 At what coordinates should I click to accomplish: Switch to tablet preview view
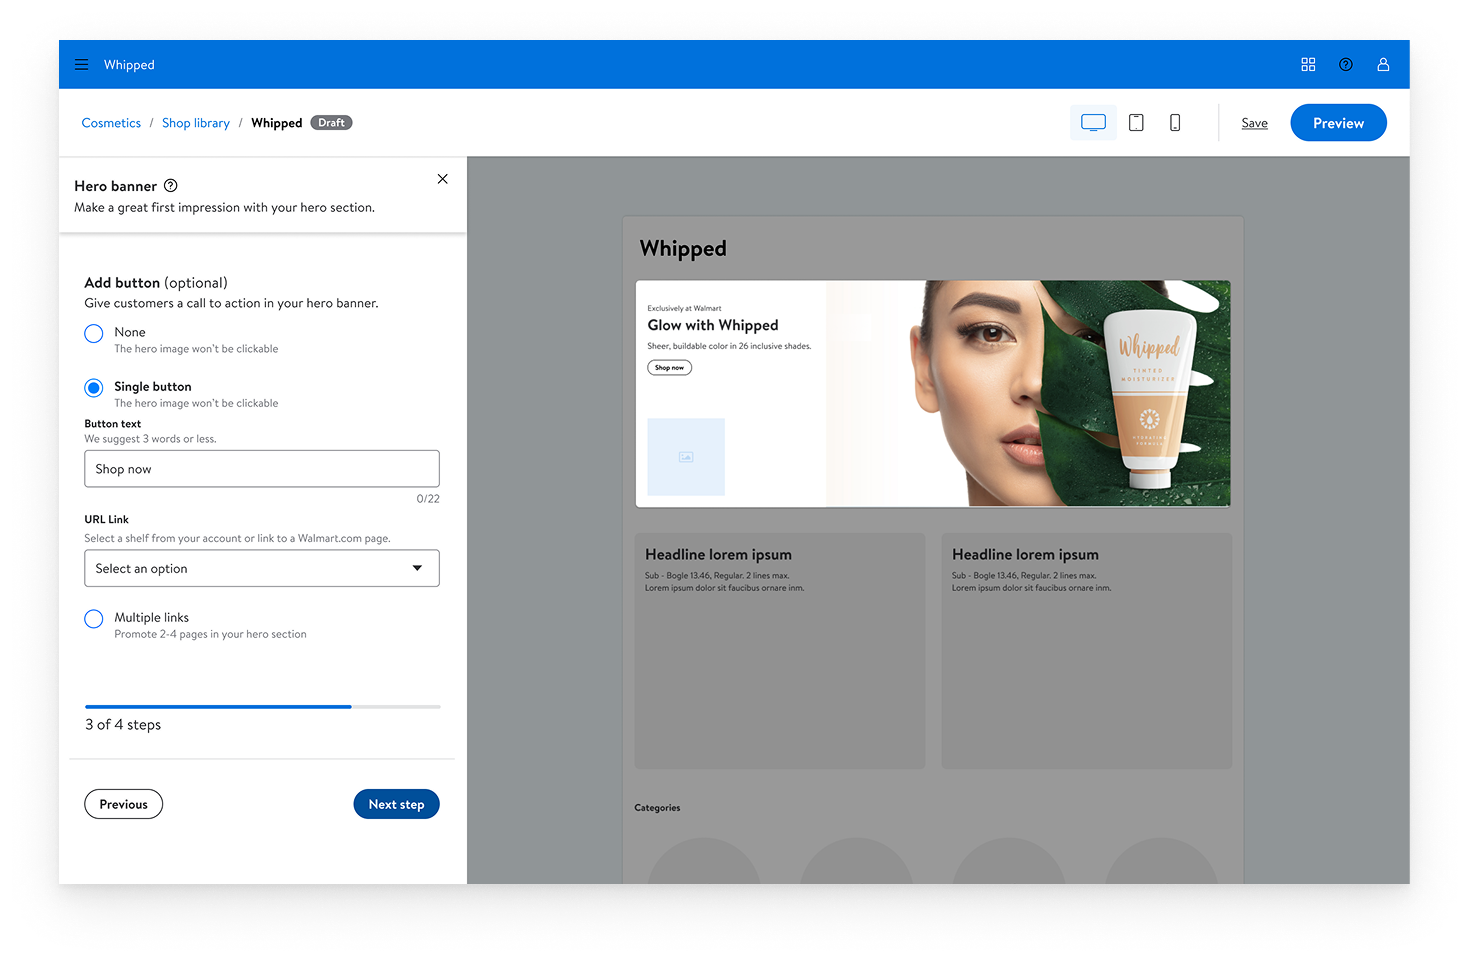point(1136,123)
